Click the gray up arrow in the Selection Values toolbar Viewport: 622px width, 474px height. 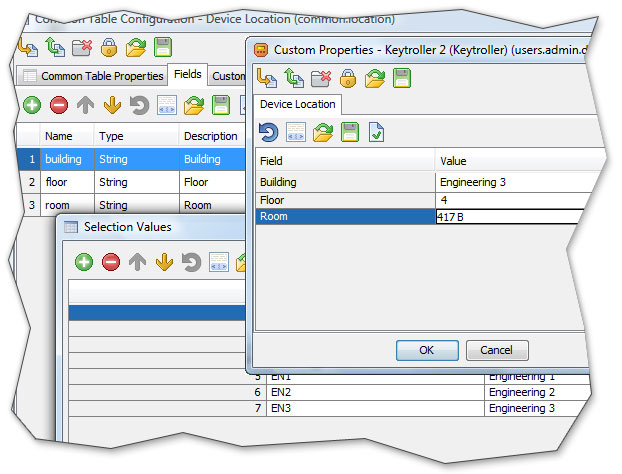[x=137, y=262]
